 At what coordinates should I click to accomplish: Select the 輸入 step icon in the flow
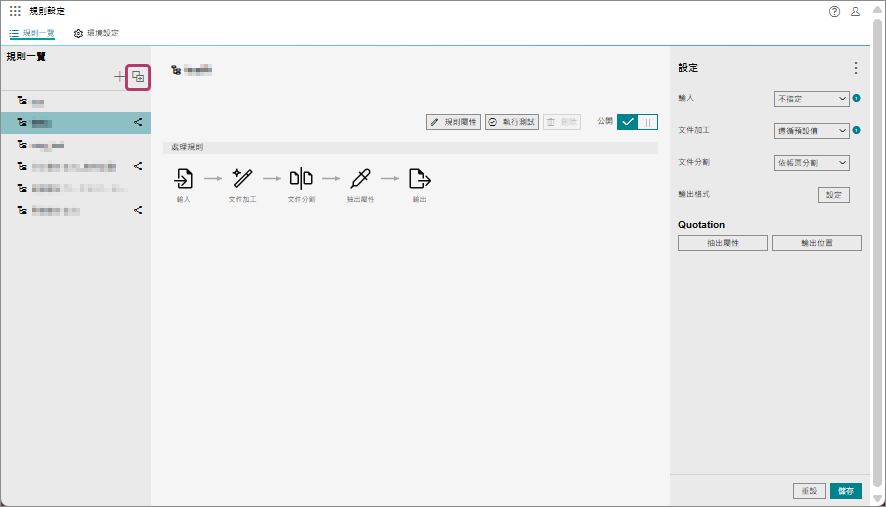[184, 179]
